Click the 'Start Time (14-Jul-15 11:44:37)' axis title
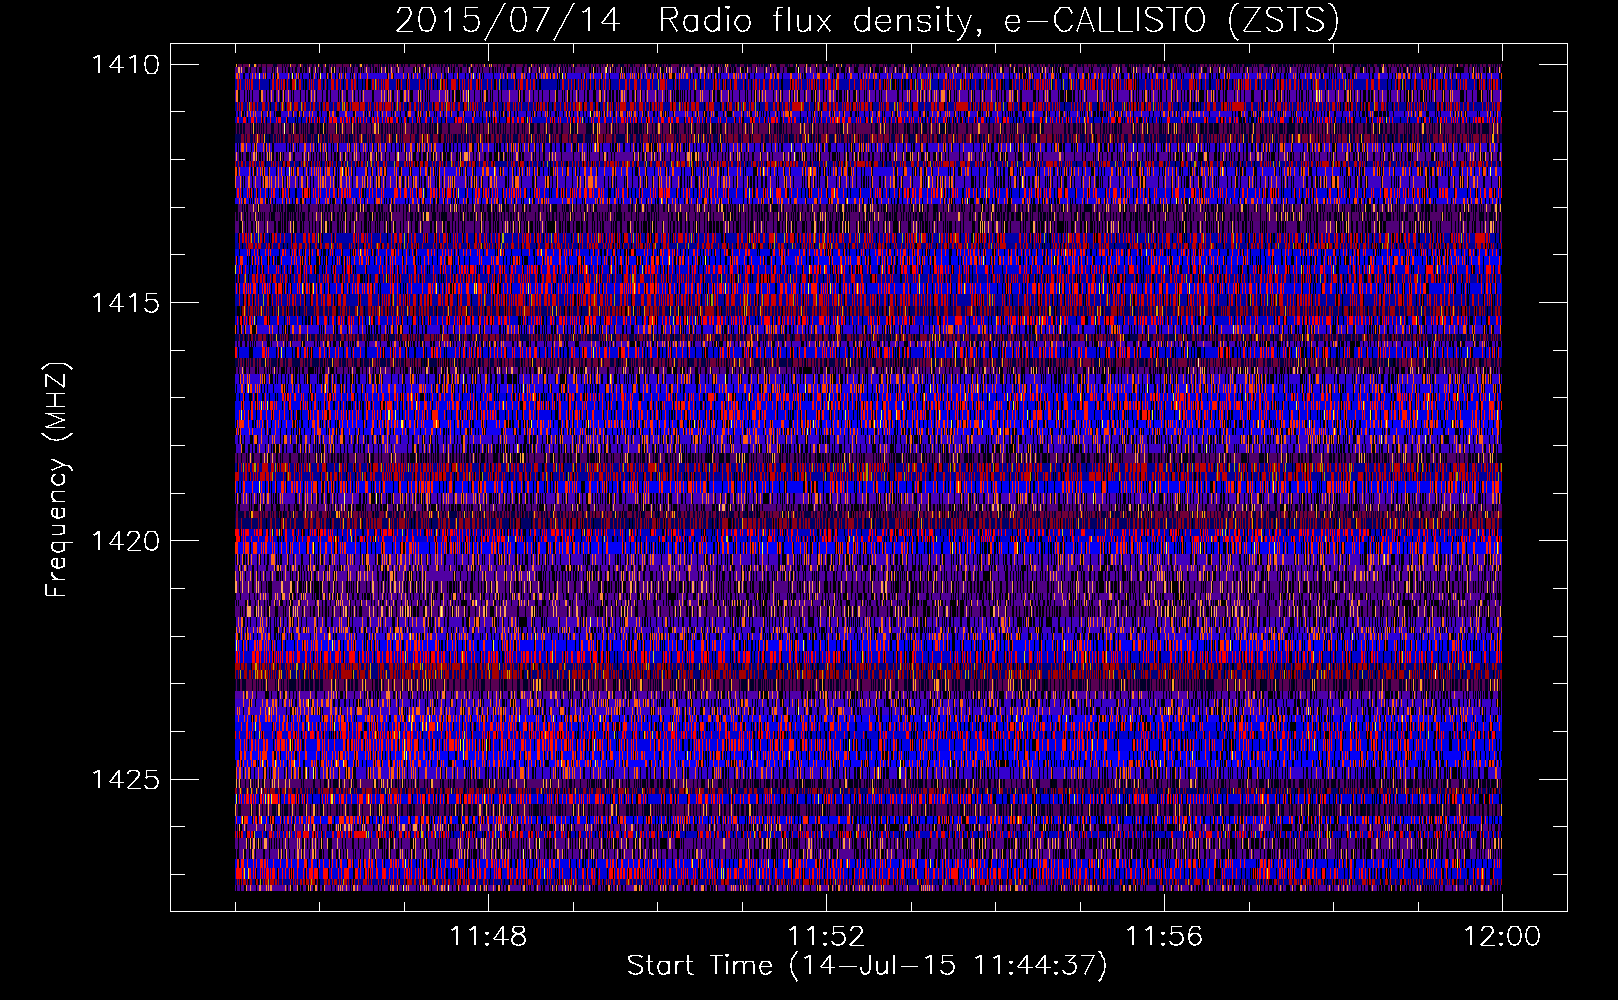This screenshot has width=1618, height=1000. point(867,966)
